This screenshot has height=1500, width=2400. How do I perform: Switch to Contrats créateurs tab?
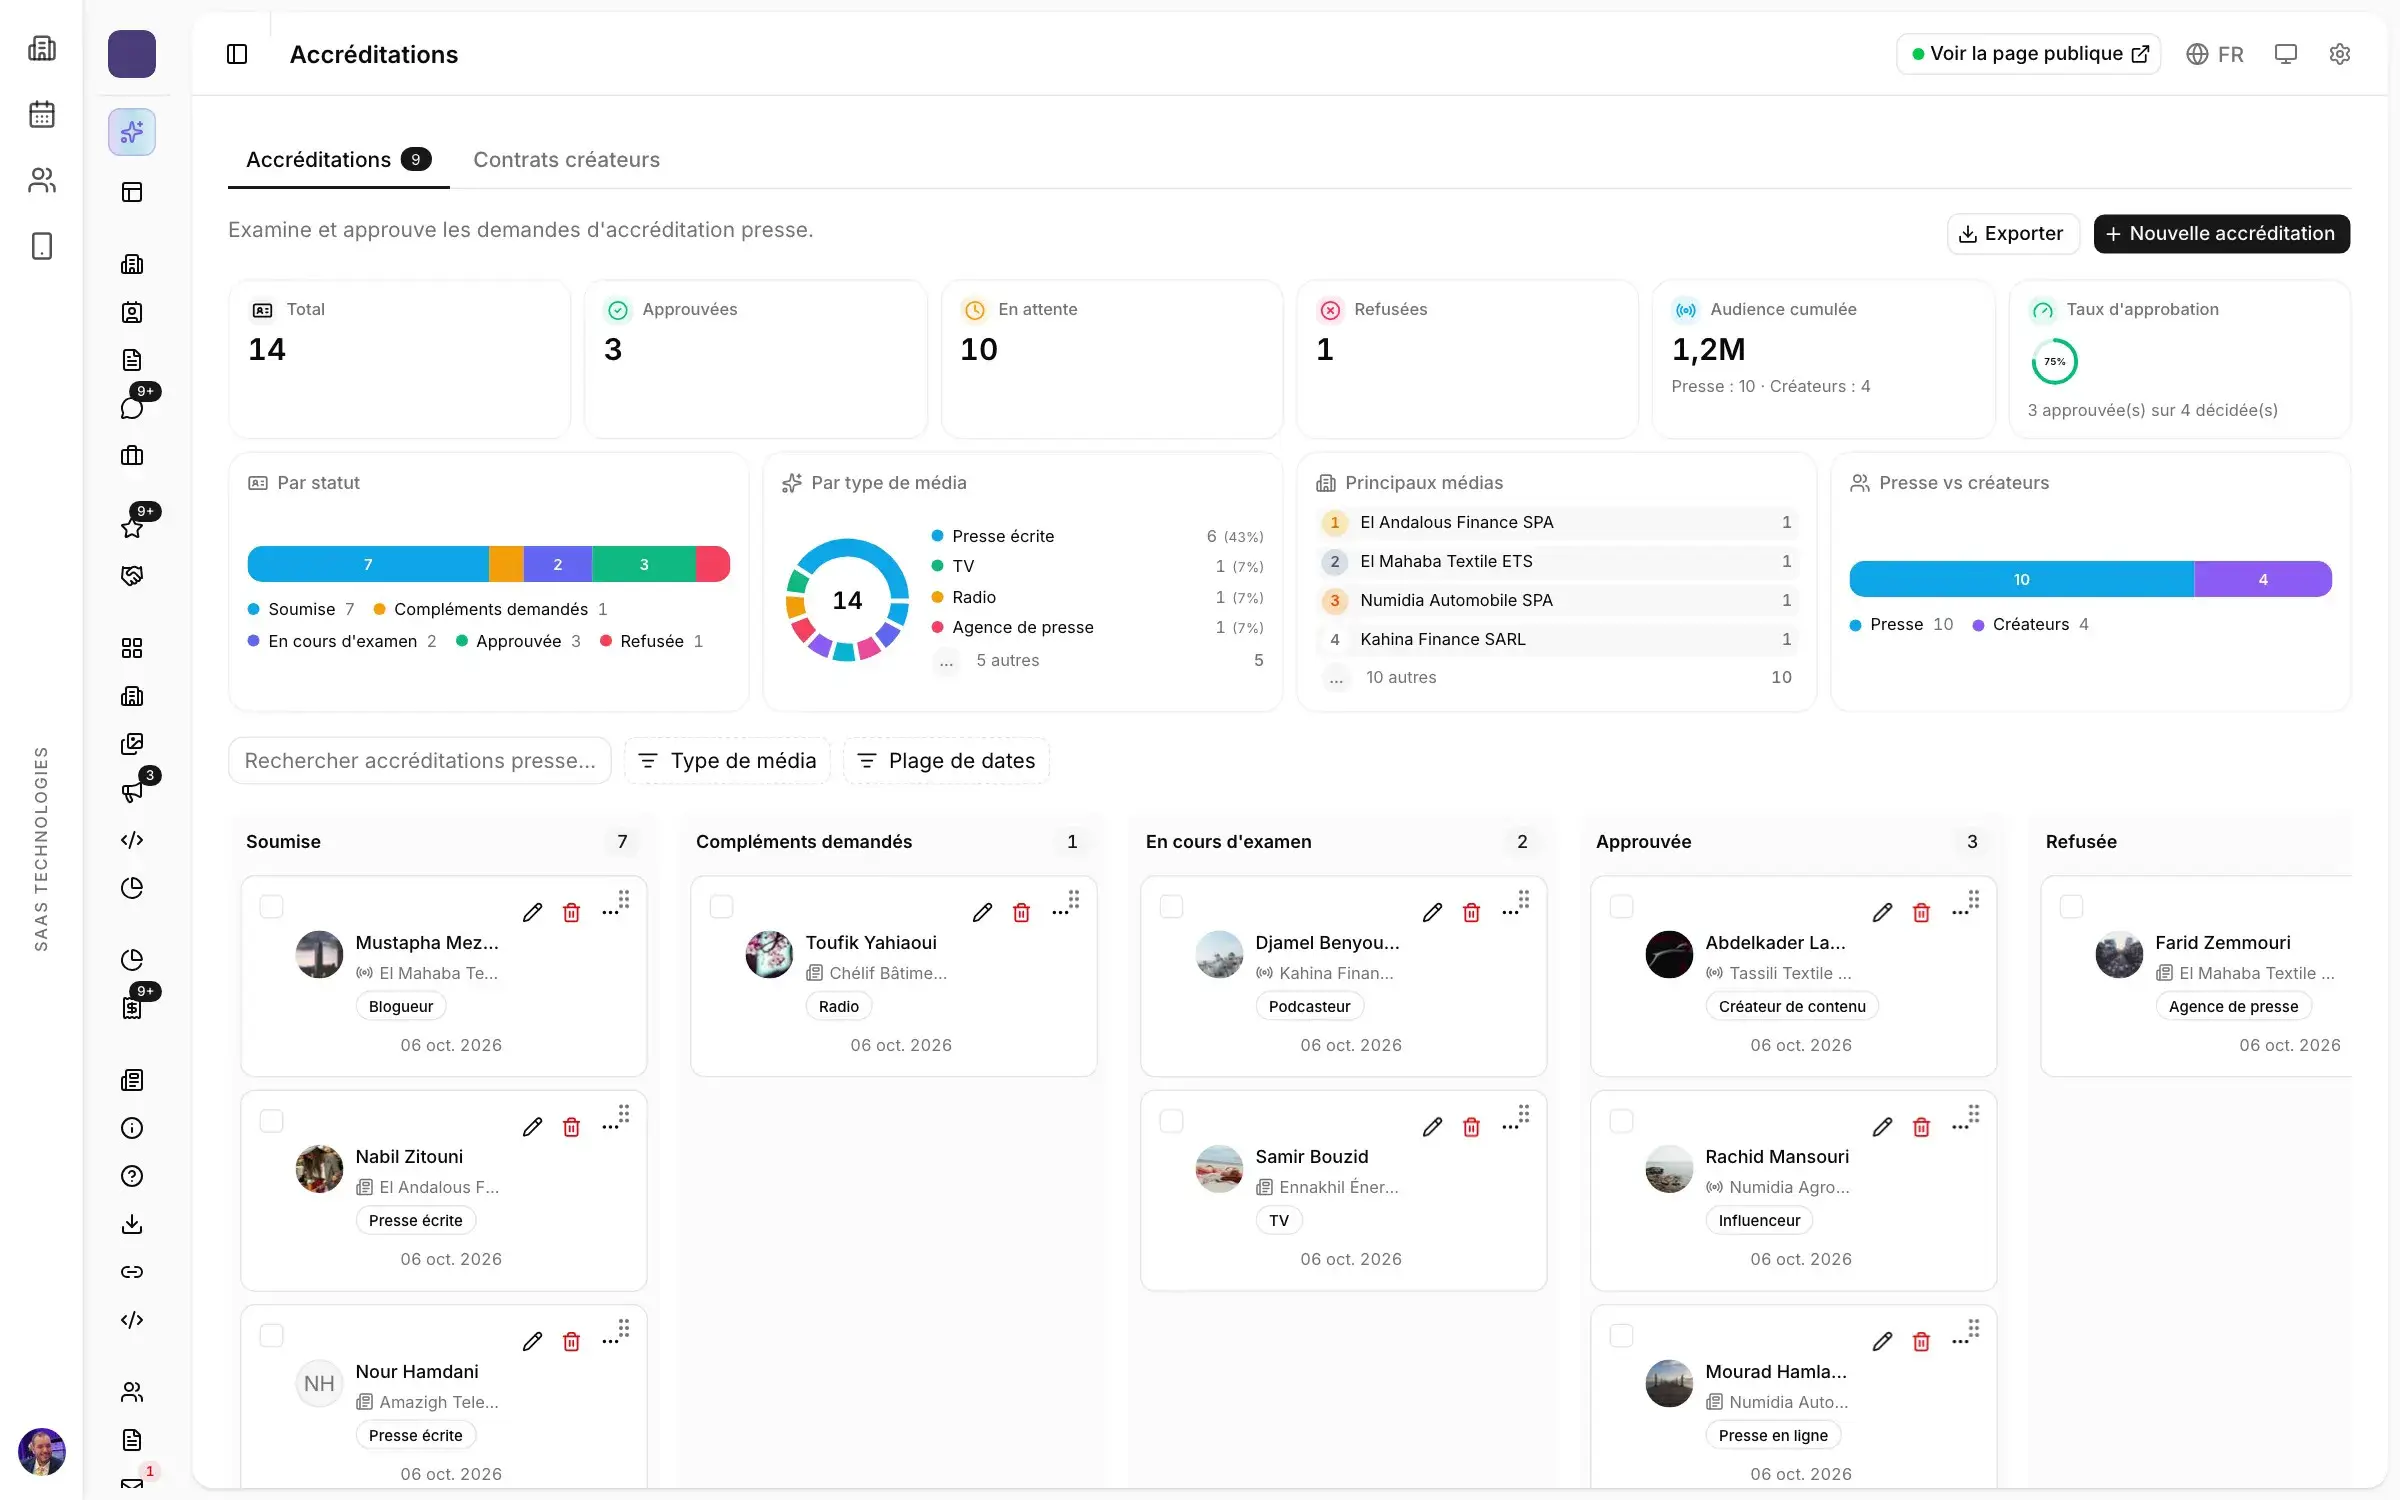coord(566,160)
